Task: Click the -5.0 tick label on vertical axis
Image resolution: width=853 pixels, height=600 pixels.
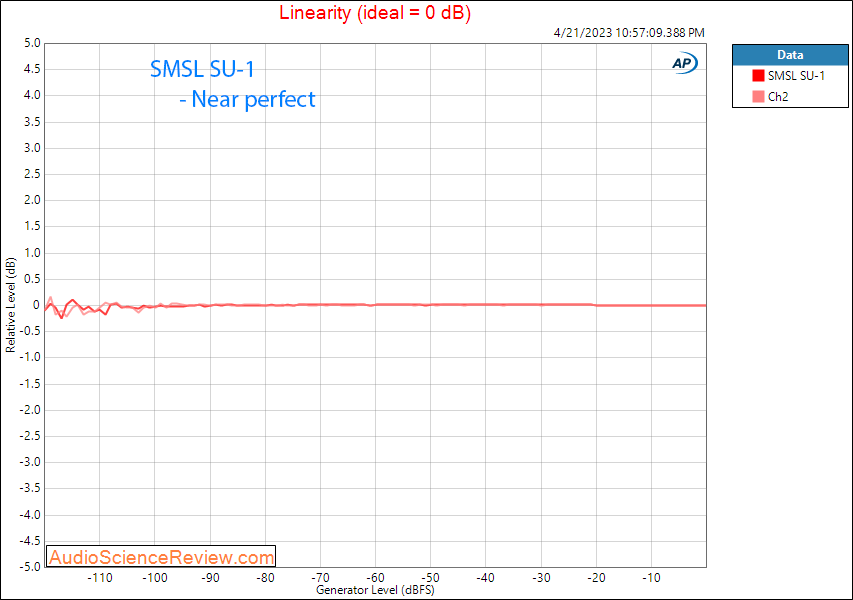Action: pos(30,567)
